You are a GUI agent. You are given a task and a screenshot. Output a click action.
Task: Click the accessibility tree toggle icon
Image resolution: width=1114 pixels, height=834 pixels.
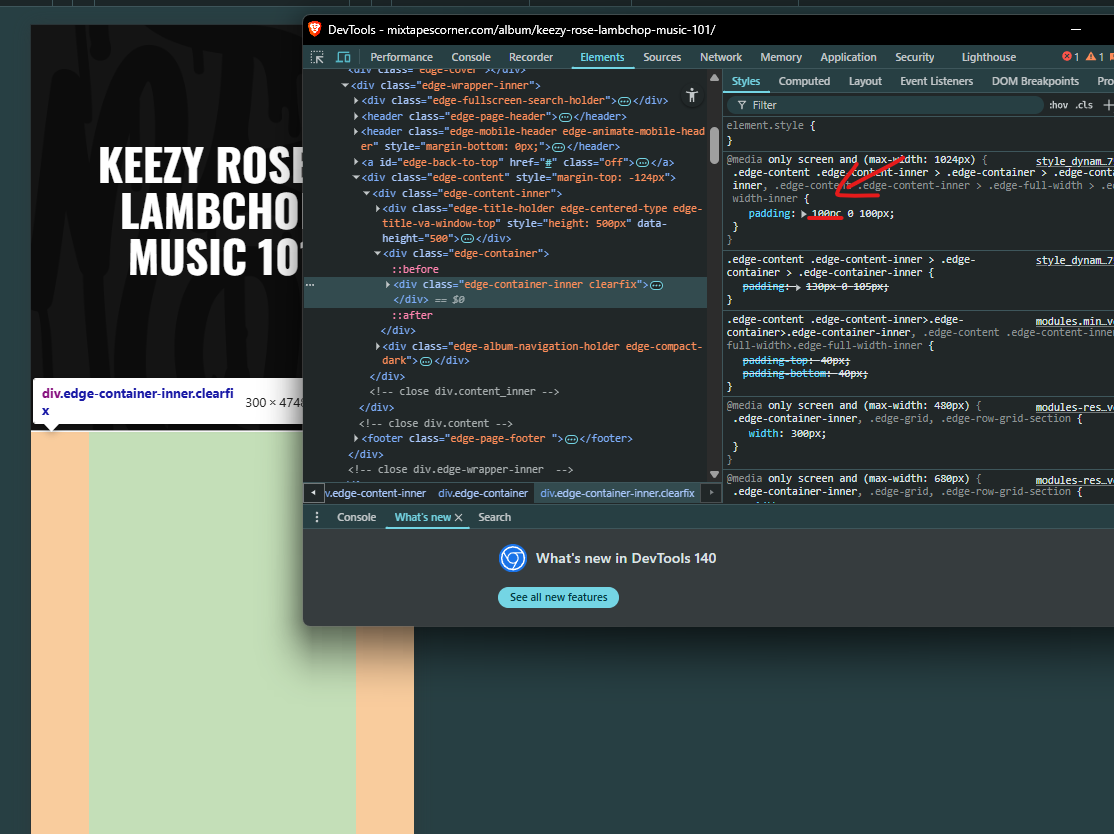pyautogui.click(x=691, y=95)
